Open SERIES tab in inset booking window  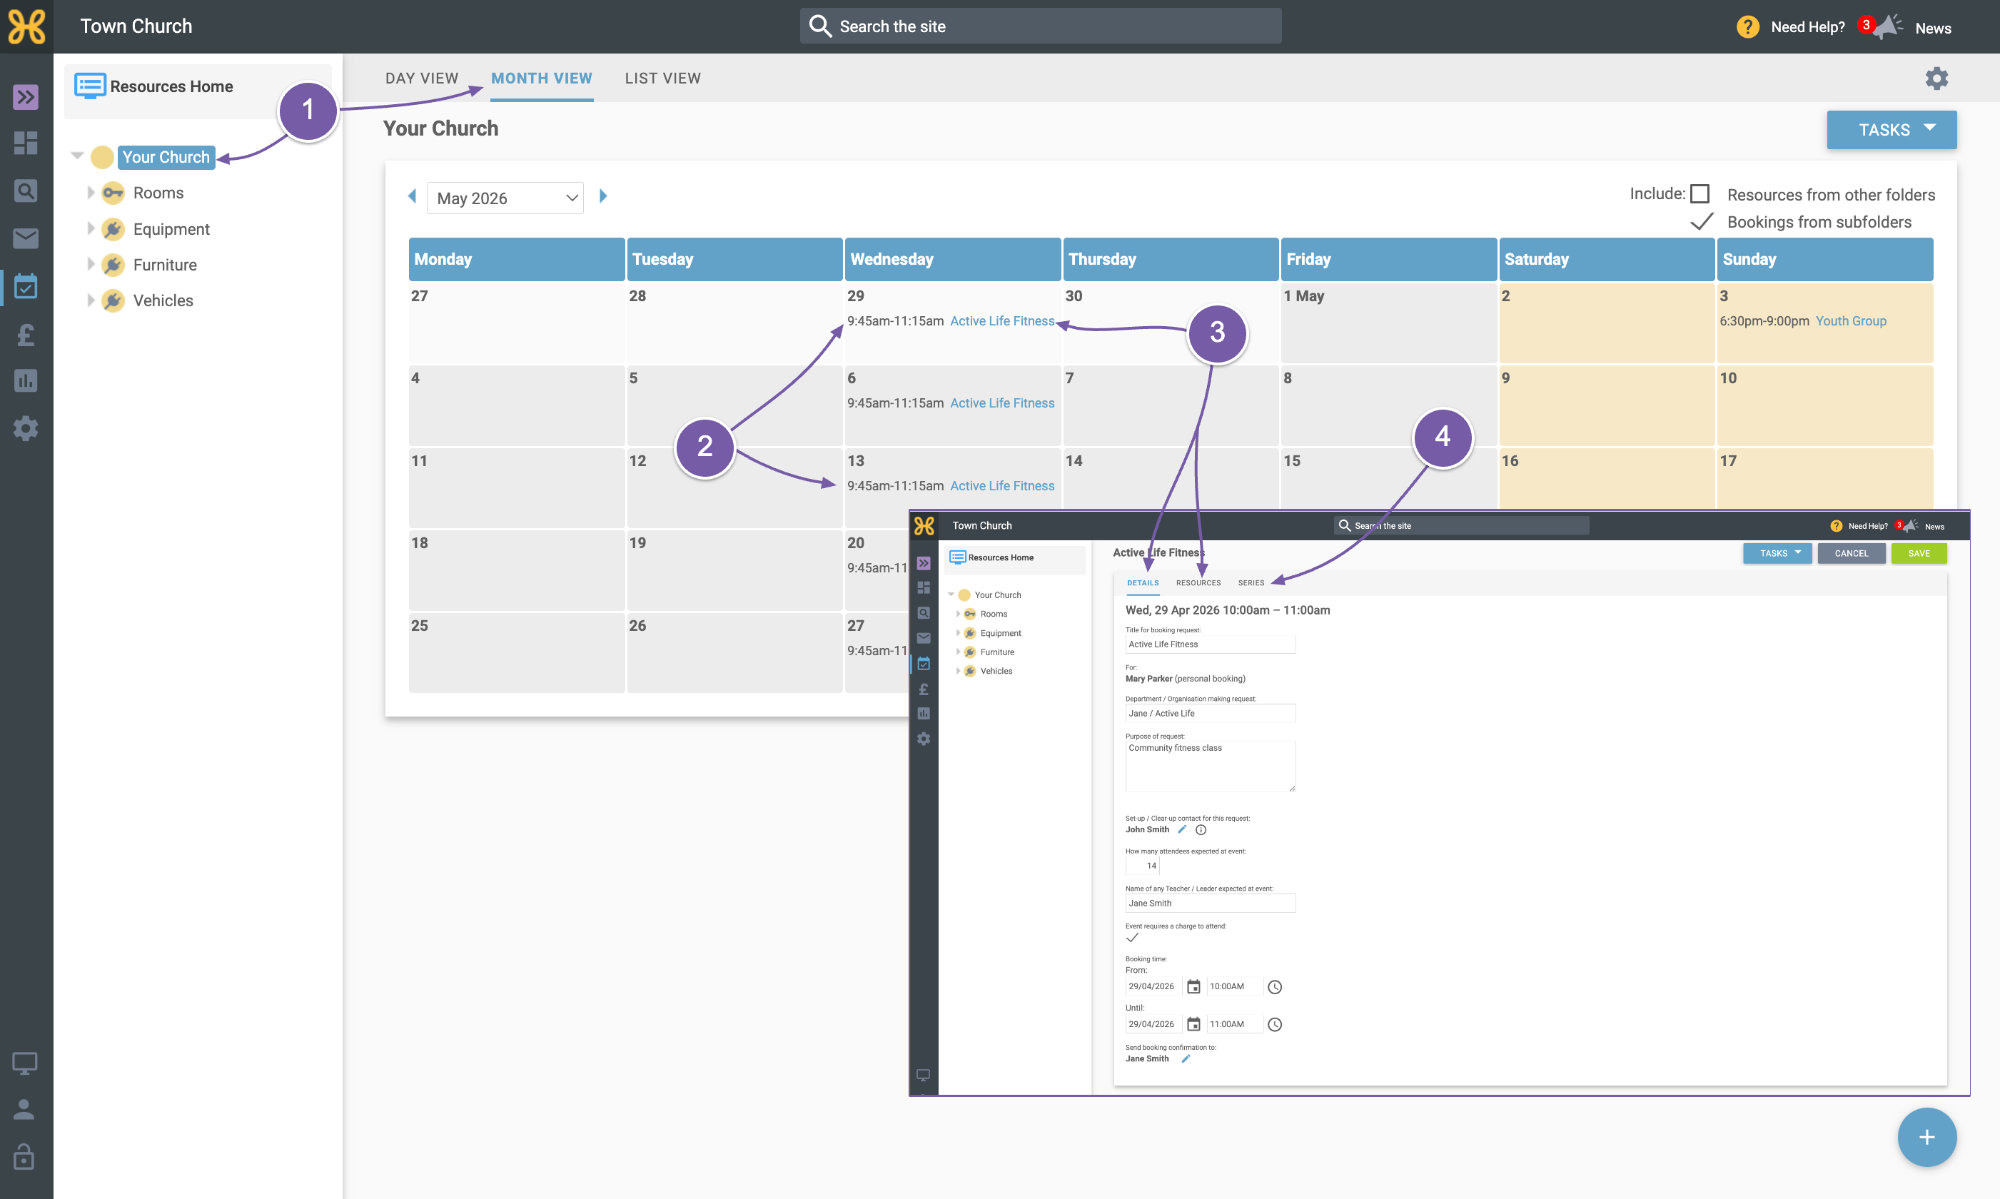[1251, 583]
